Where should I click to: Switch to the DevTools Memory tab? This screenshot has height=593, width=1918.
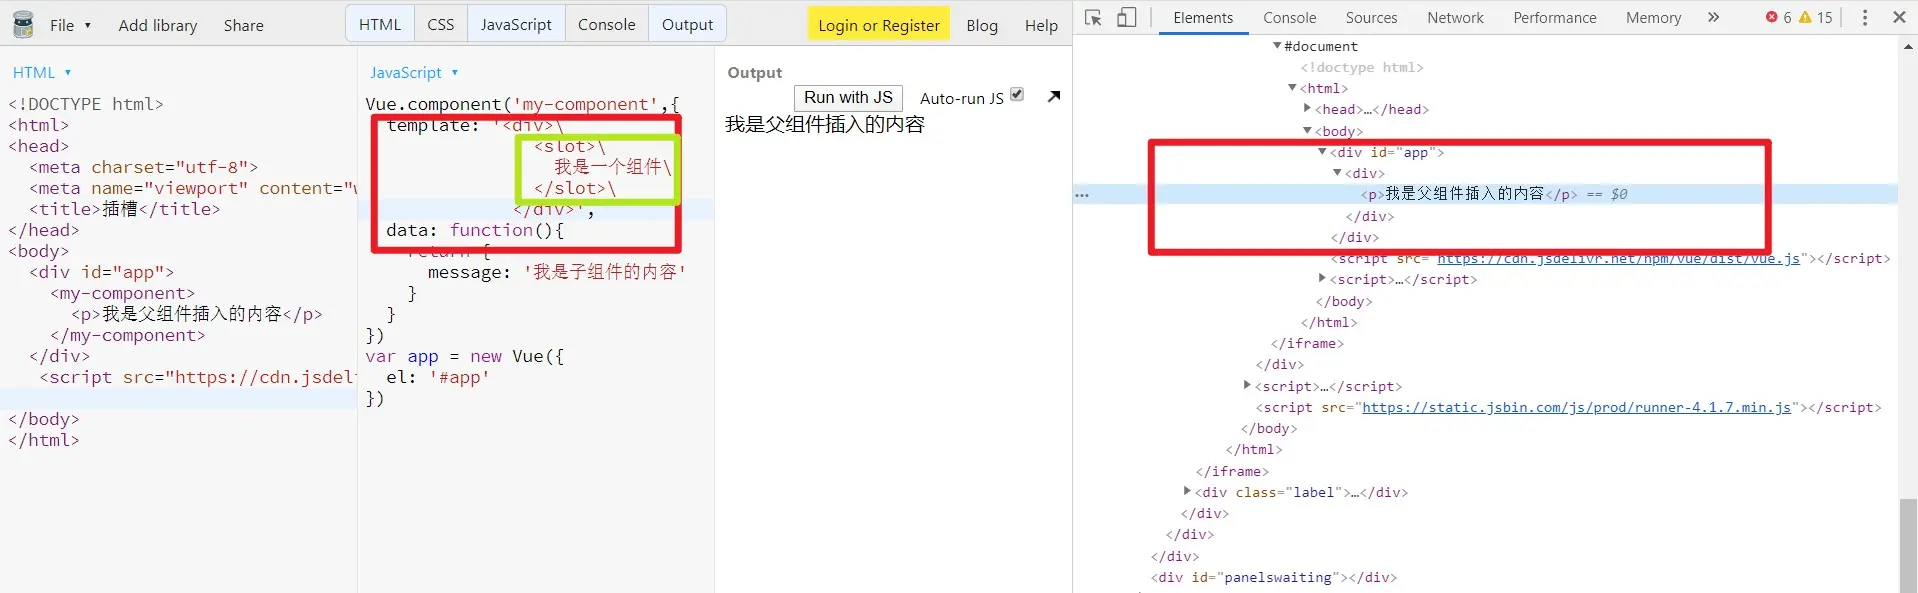(1653, 17)
